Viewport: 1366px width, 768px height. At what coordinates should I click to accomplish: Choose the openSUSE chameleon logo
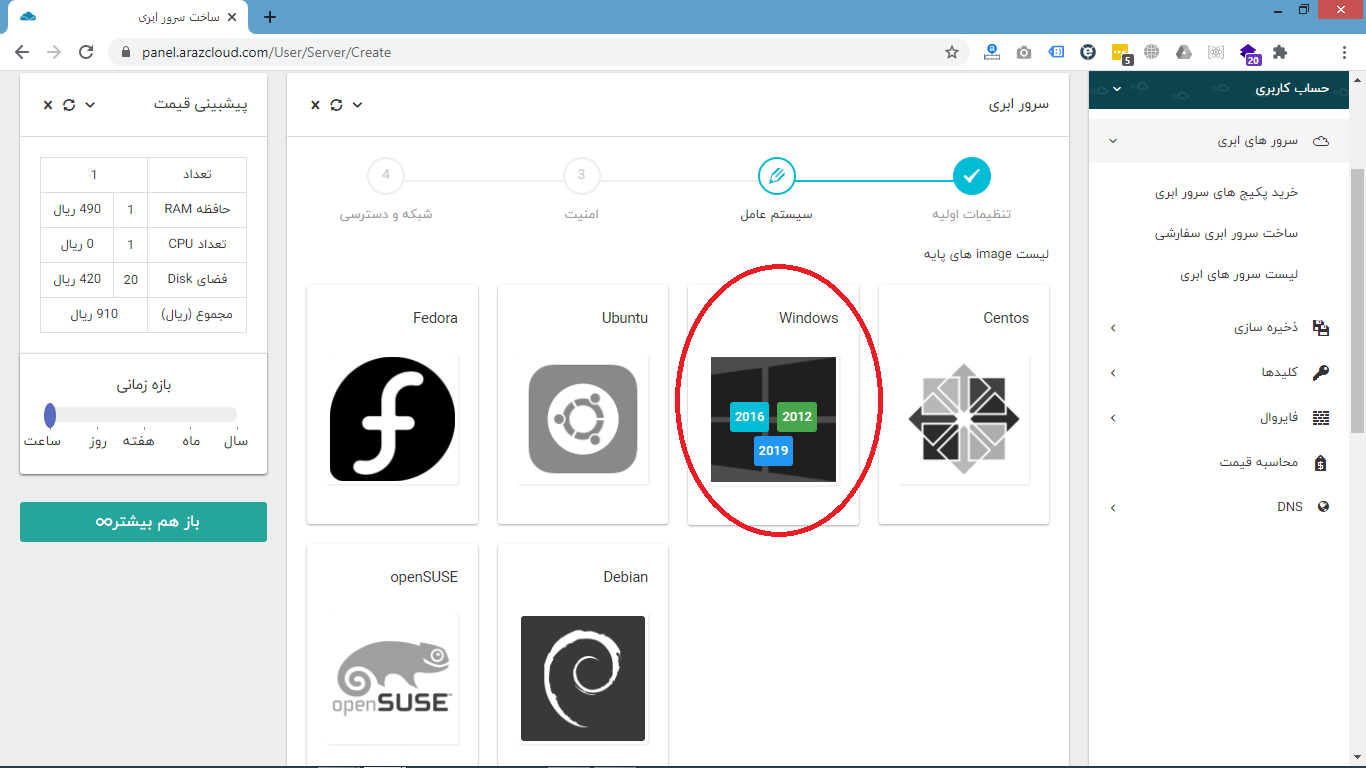[x=392, y=678]
